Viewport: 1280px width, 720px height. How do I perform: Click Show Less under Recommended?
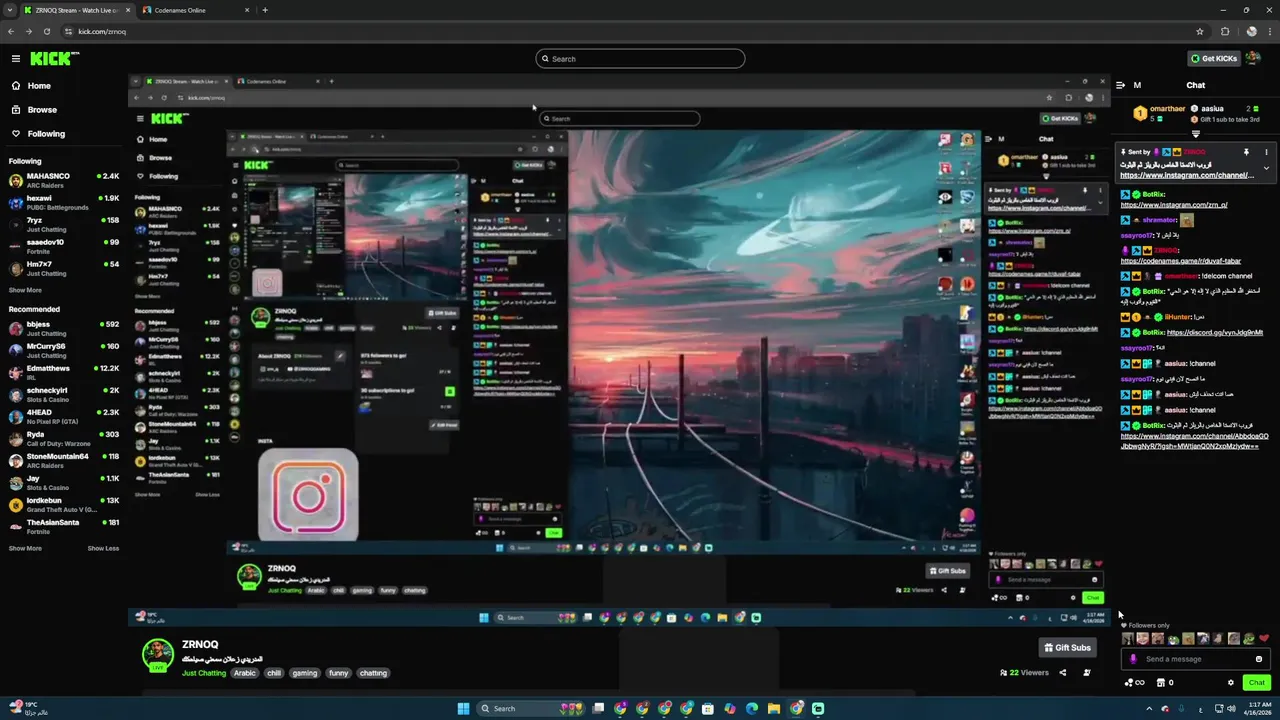(103, 548)
